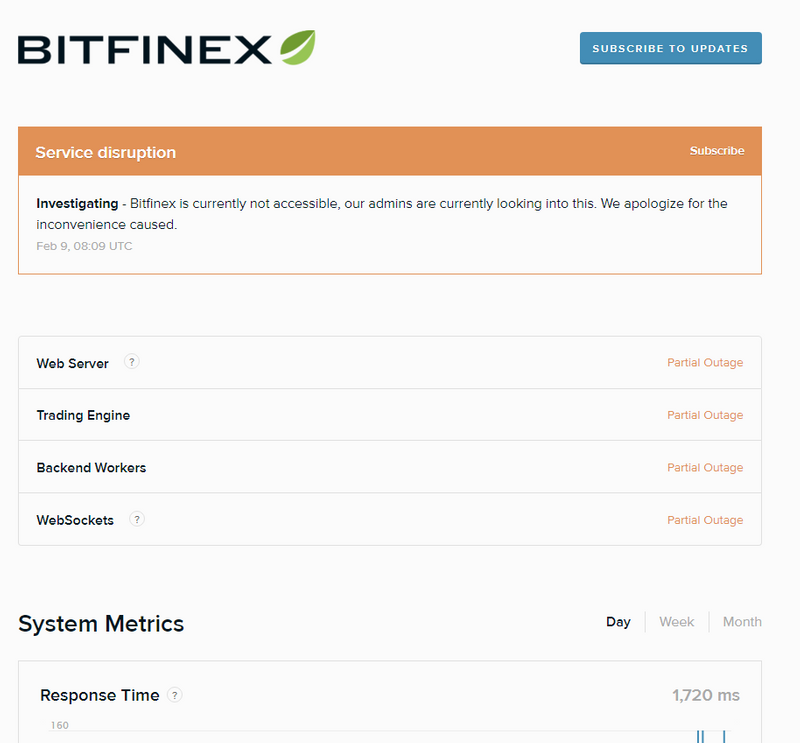This screenshot has width=800, height=743.
Task: Click the Trading Engine component name
Action: [x=83, y=415]
